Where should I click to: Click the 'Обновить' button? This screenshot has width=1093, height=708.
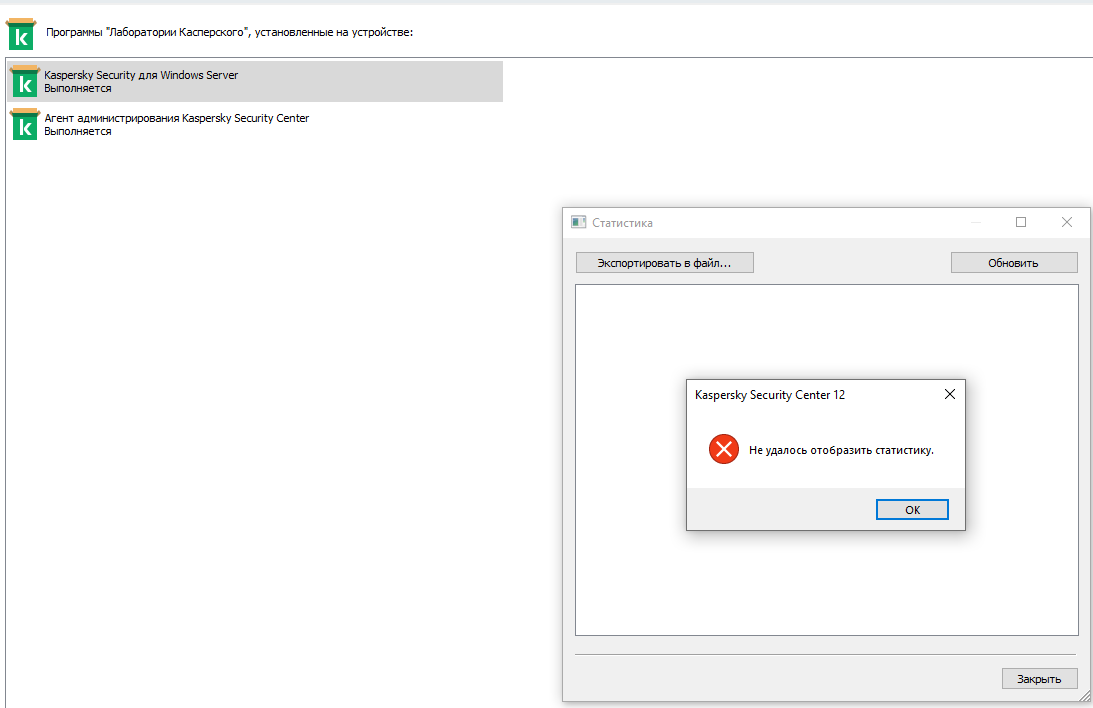point(1014,263)
